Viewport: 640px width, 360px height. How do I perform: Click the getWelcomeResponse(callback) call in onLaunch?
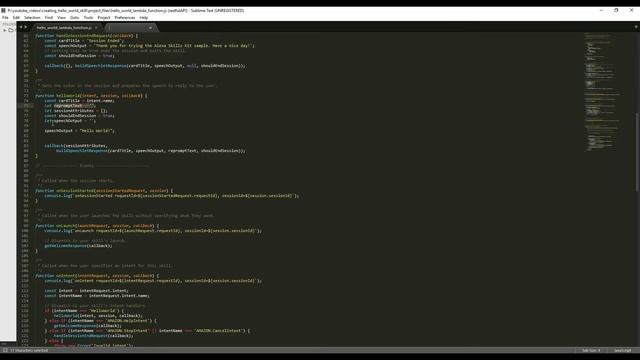tap(78, 246)
